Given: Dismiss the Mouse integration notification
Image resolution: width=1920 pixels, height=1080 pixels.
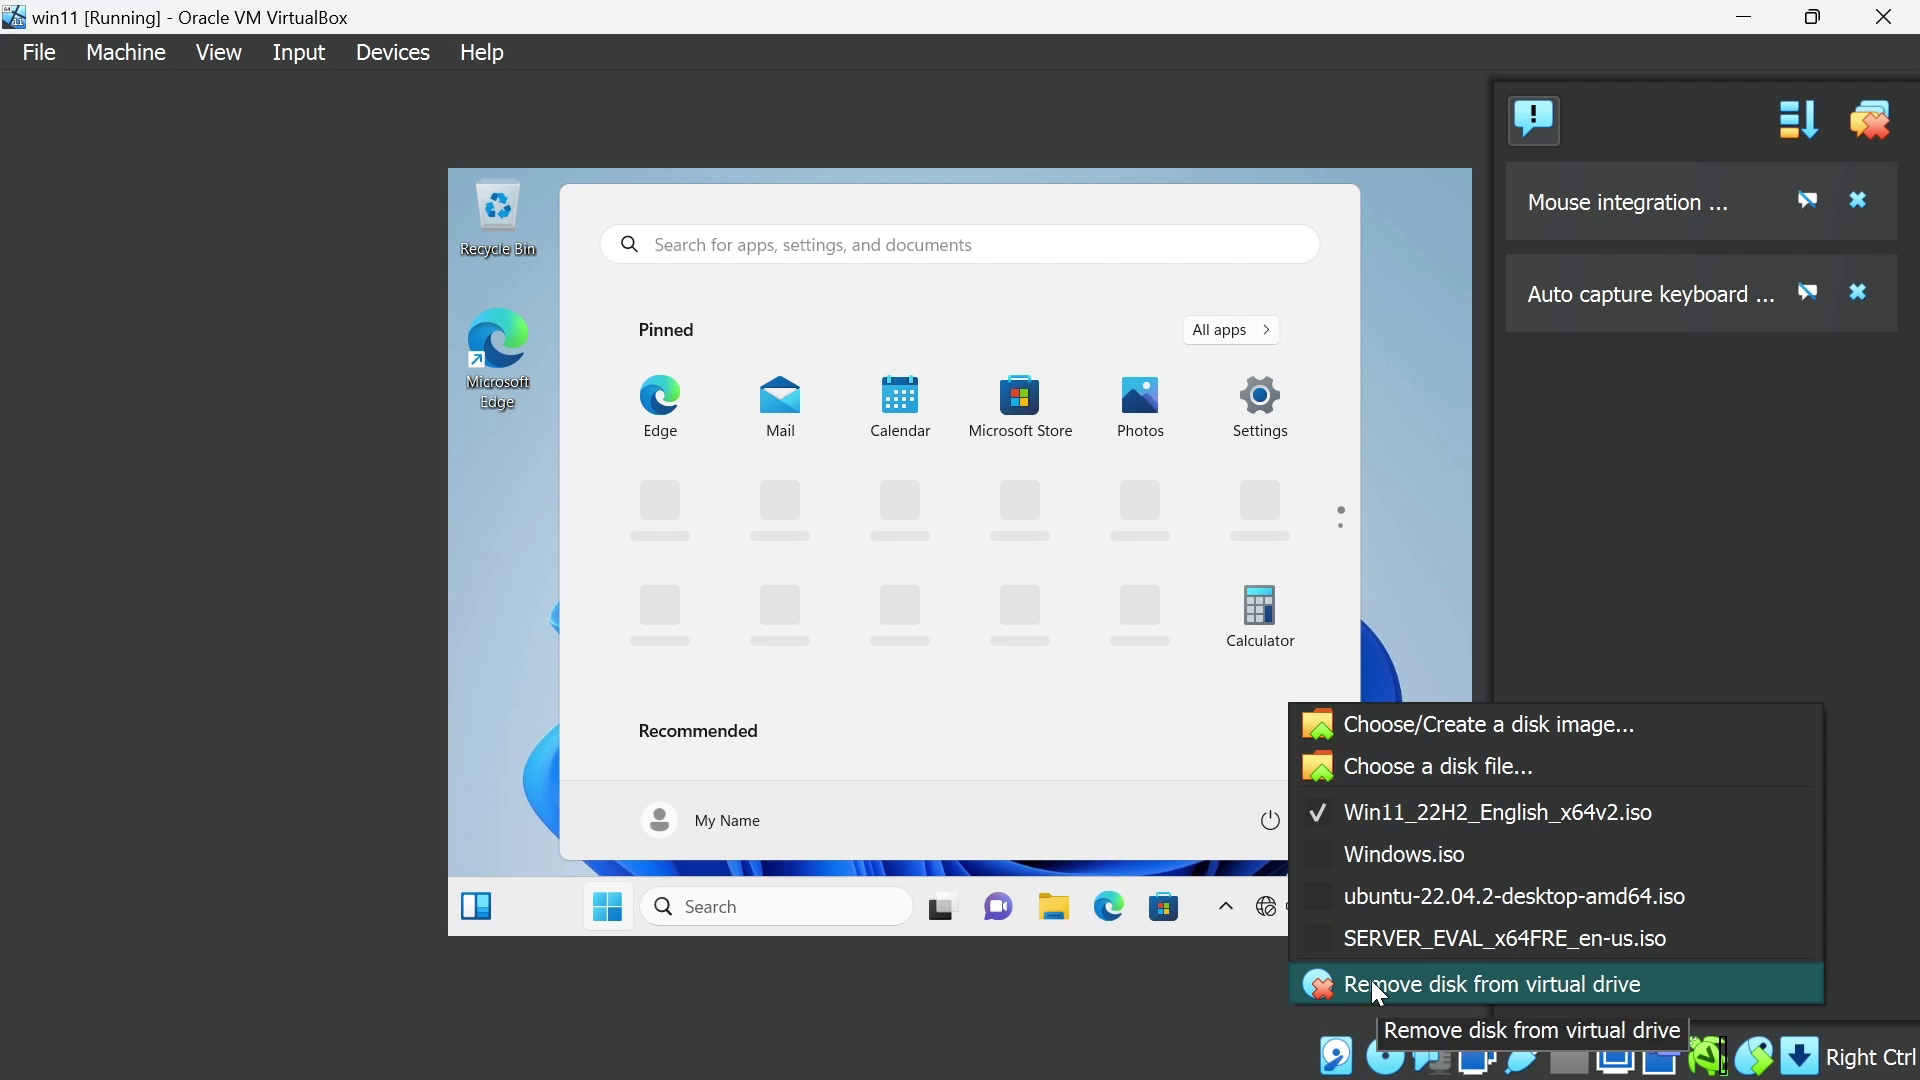Looking at the screenshot, I should [1858, 201].
